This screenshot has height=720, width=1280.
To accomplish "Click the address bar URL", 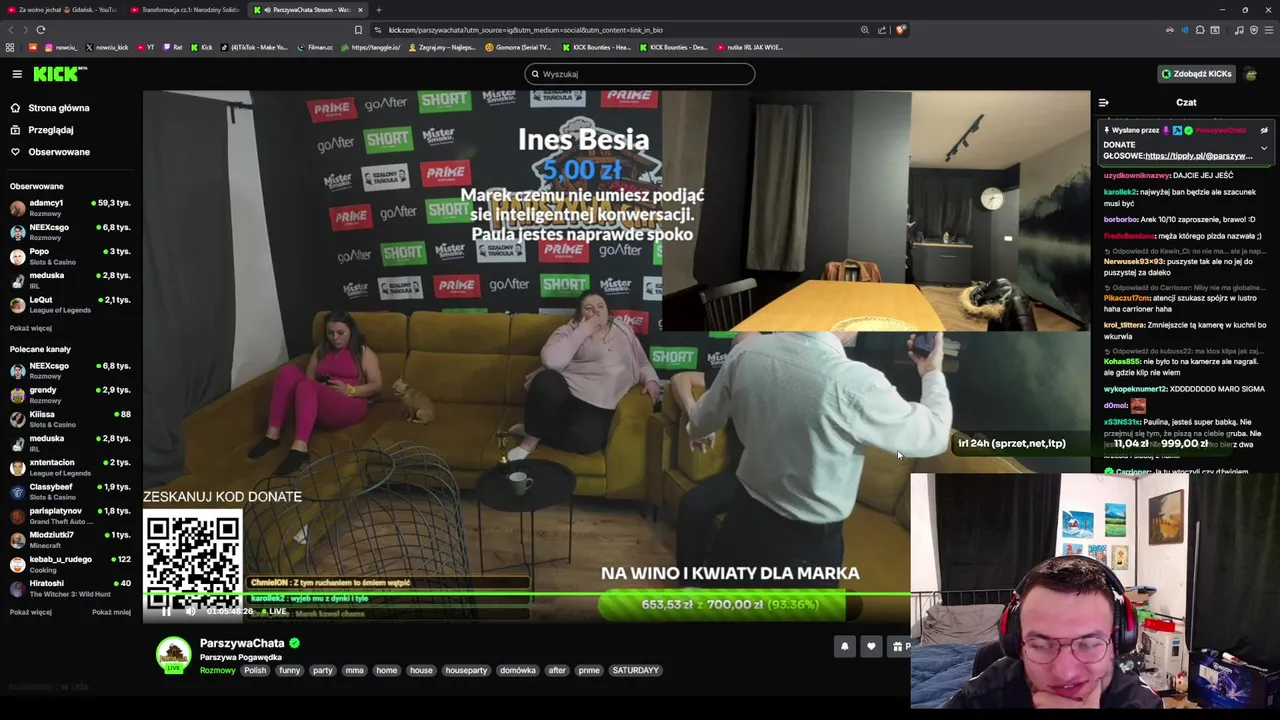I will click(x=526, y=30).
